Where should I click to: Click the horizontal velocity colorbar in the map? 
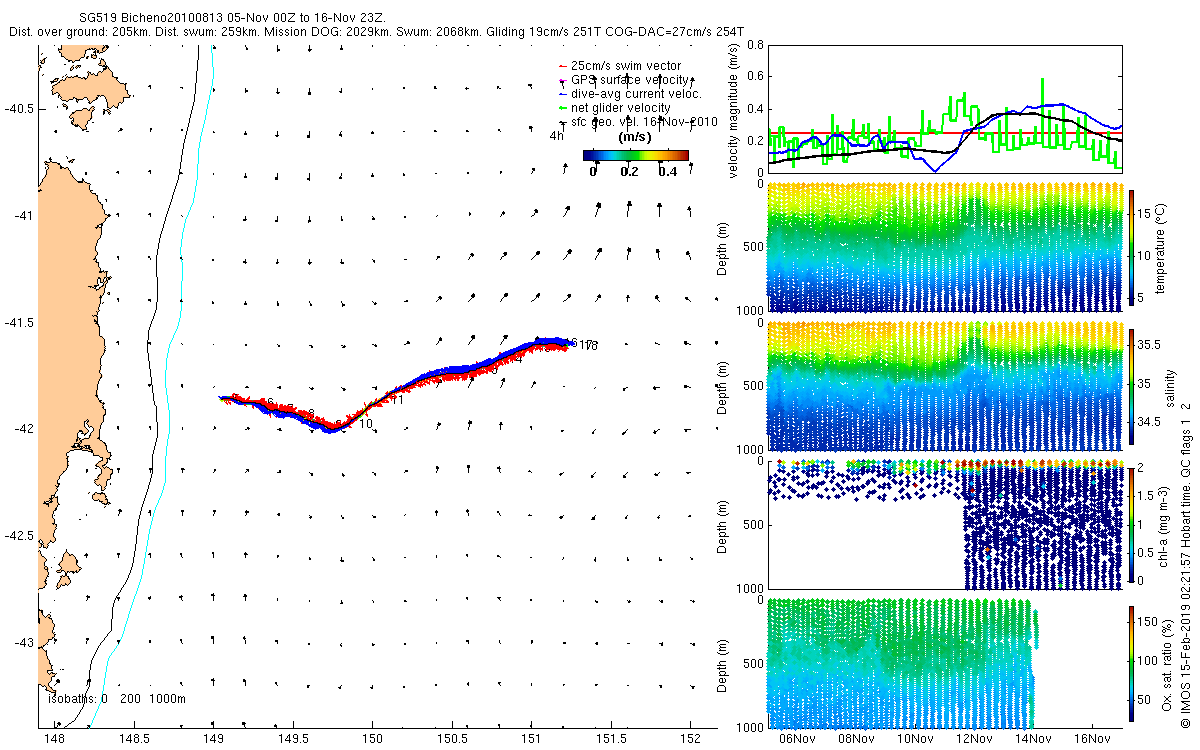pos(636,155)
